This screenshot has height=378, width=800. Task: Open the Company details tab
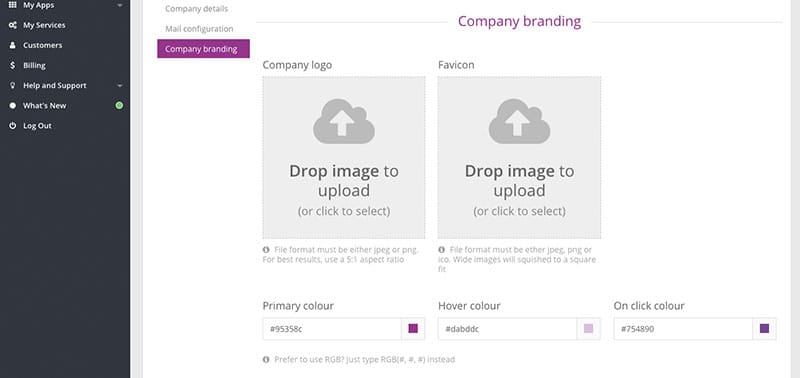click(x=196, y=9)
